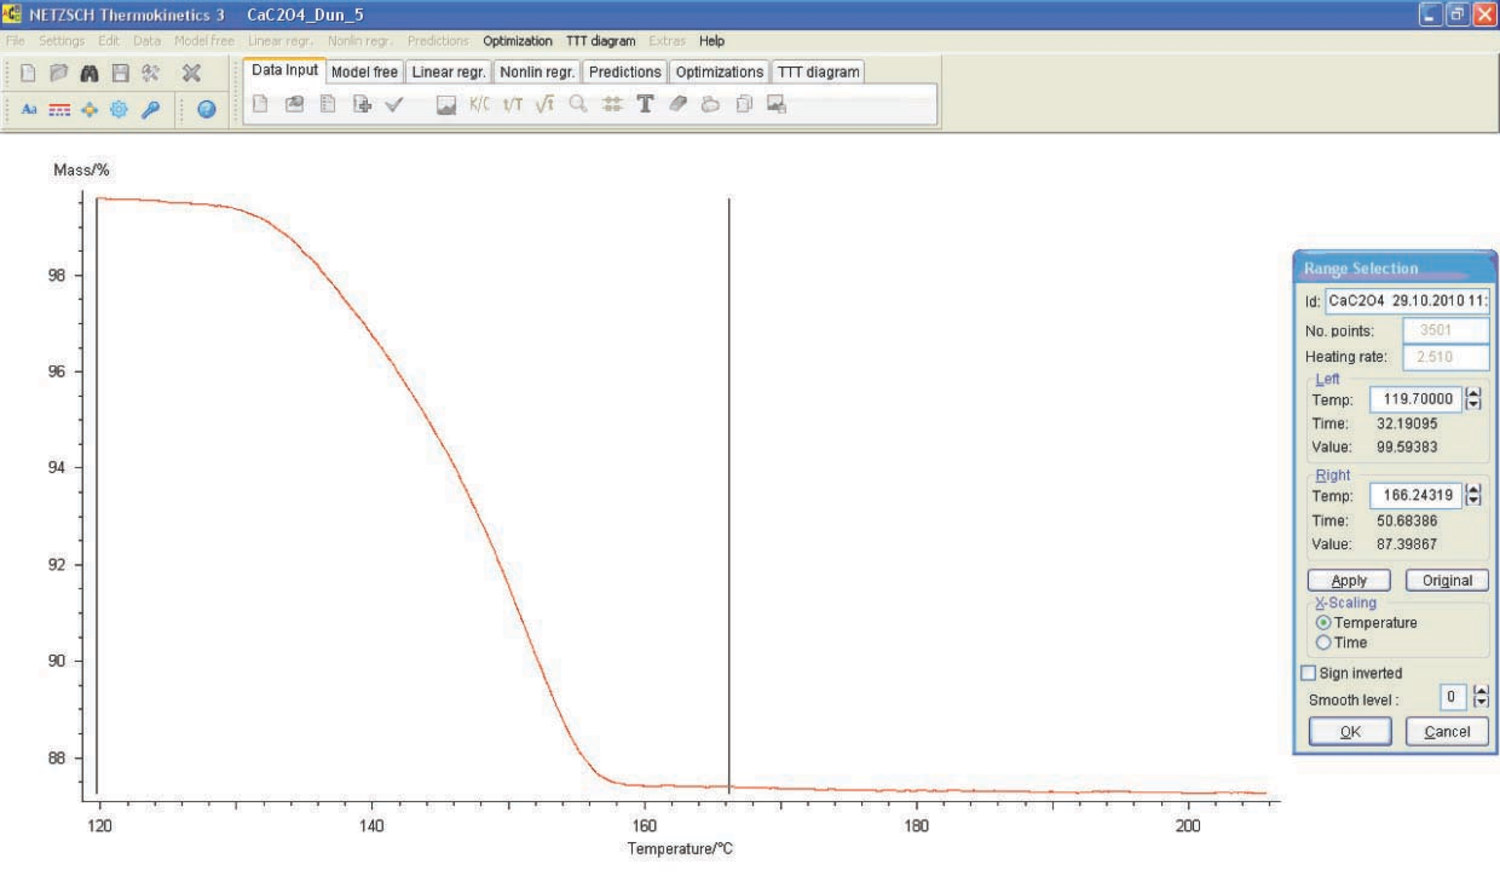The height and width of the screenshot is (876, 1500).
Task: Open help with the blue question mark icon
Action: (x=207, y=110)
